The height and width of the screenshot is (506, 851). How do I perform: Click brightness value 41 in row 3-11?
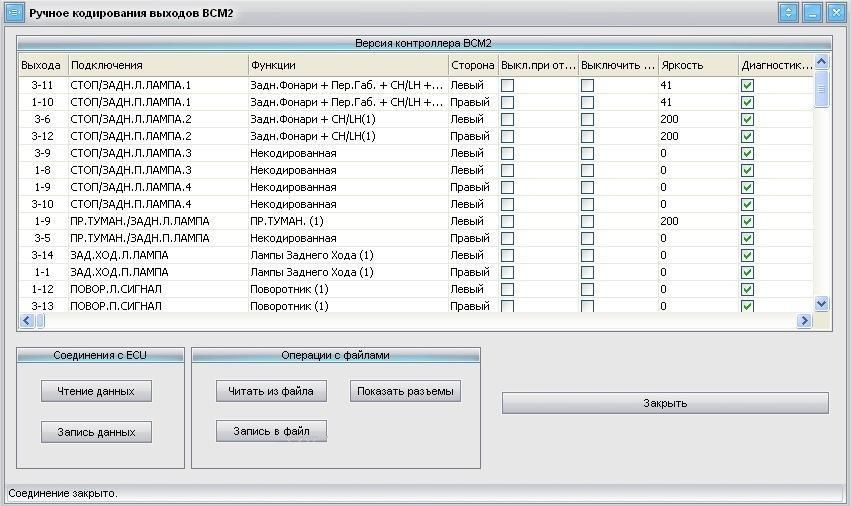tap(666, 85)
